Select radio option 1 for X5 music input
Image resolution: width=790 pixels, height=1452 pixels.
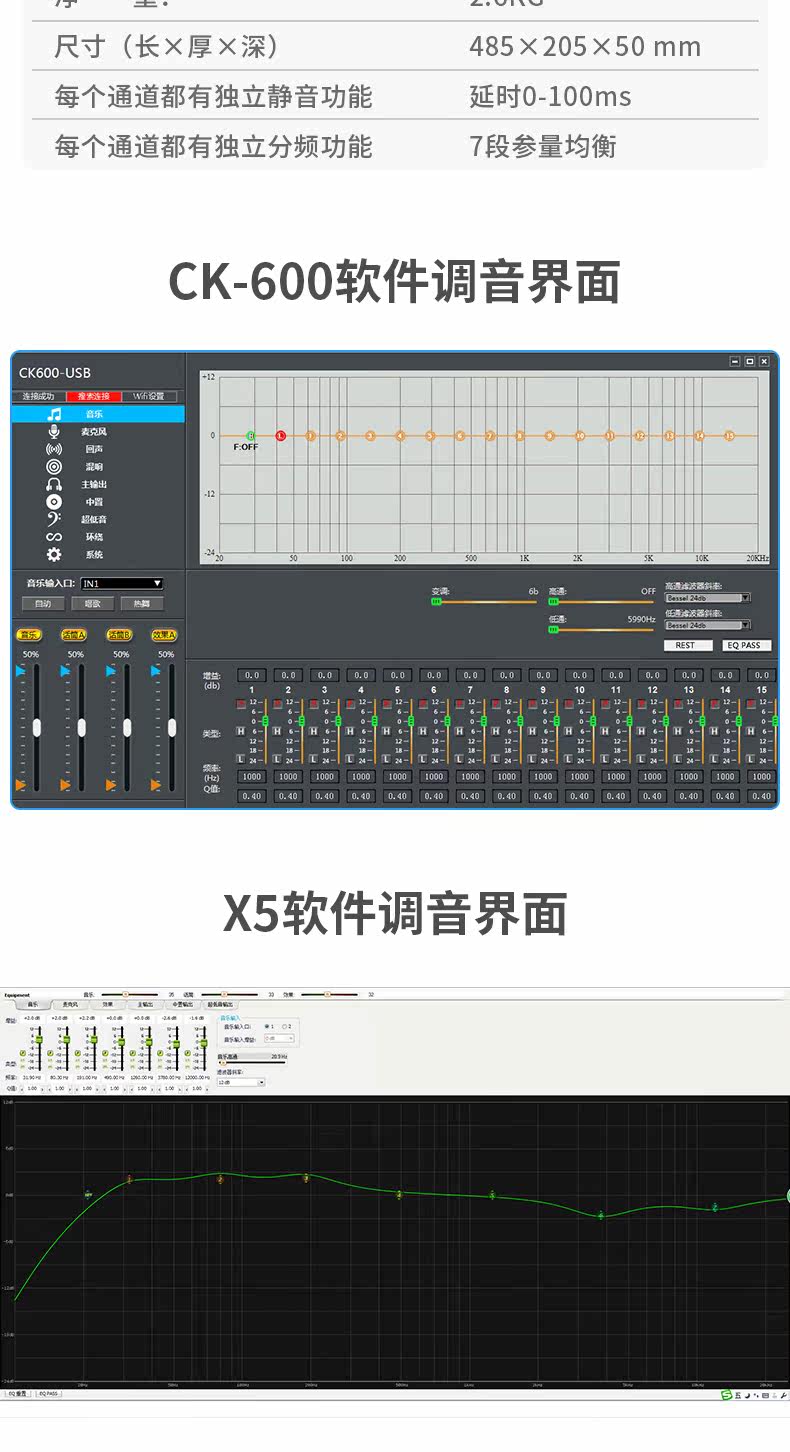click(267, 1026)
